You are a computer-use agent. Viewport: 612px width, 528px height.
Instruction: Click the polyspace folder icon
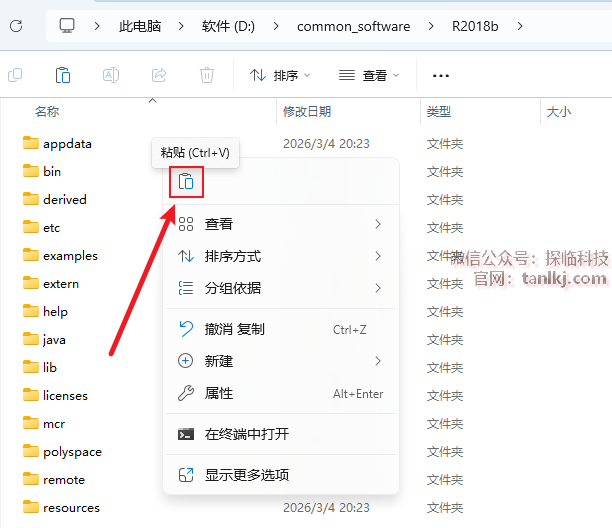point(31,451)
